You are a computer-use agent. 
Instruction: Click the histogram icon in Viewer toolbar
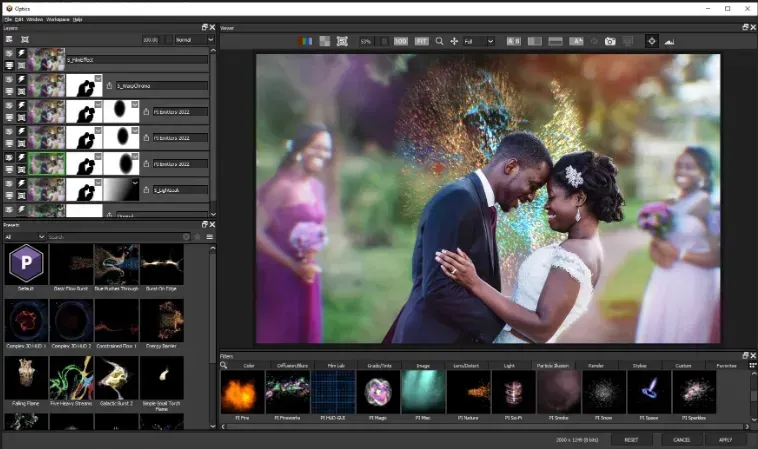[669, 41]
